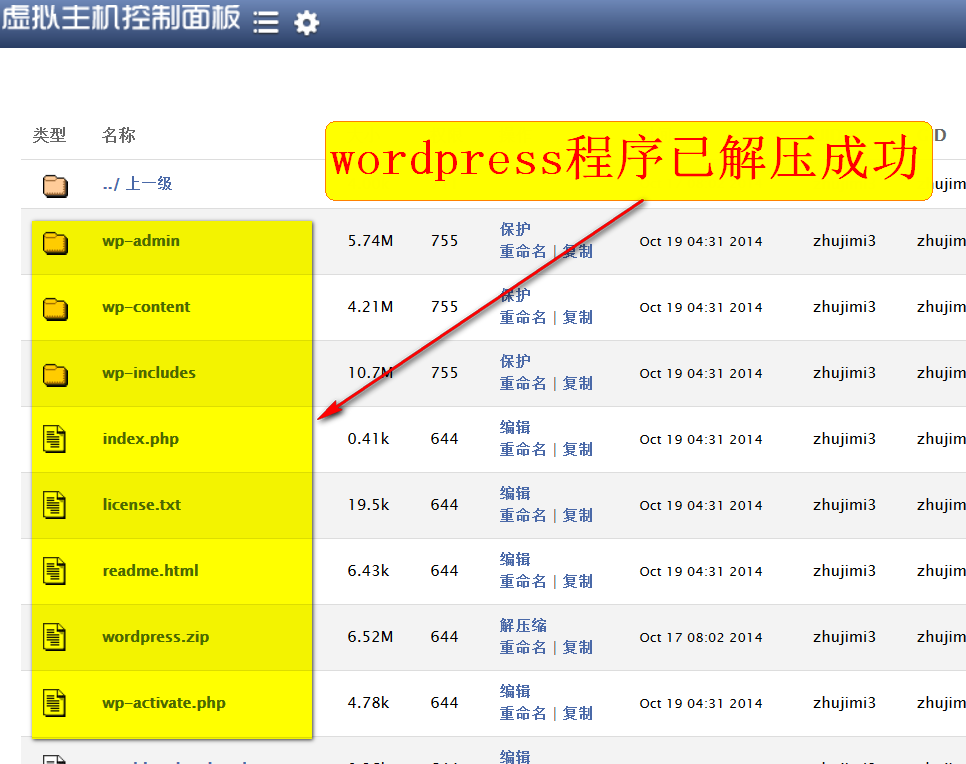Click 保护 for wp-includes folder
The image size is (966, 764).
coord(515,361)
